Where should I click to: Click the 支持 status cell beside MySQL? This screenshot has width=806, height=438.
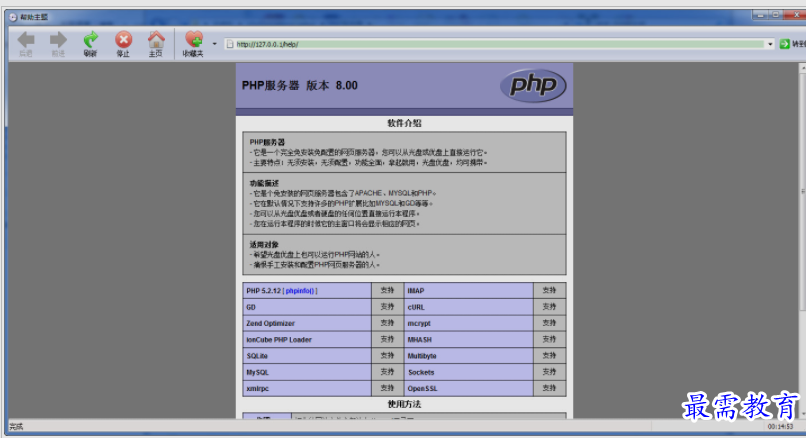pyautogui.click(x=388, y=372)
